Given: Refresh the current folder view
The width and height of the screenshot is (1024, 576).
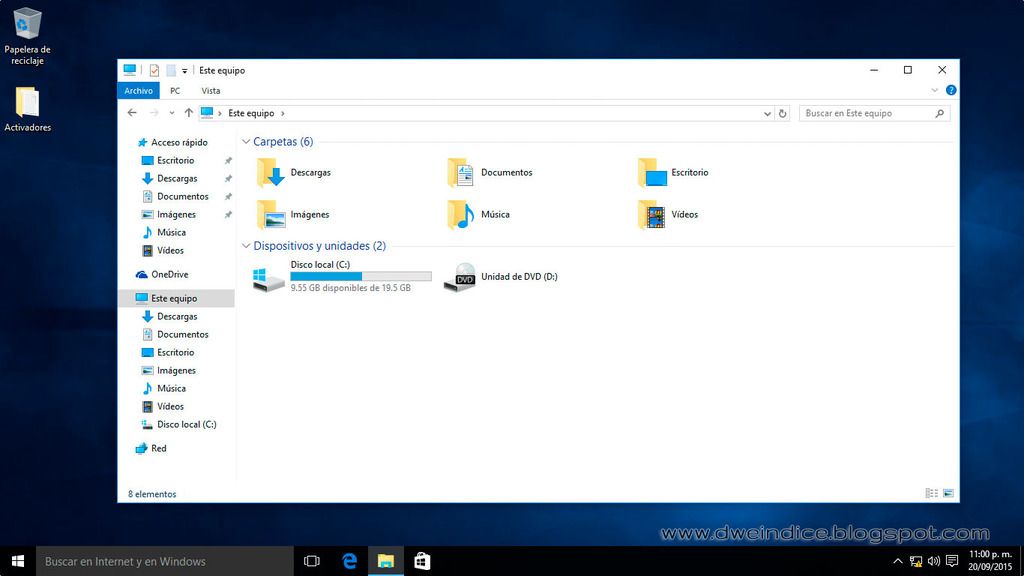Looking at the screenshot, I should (782, 114).
